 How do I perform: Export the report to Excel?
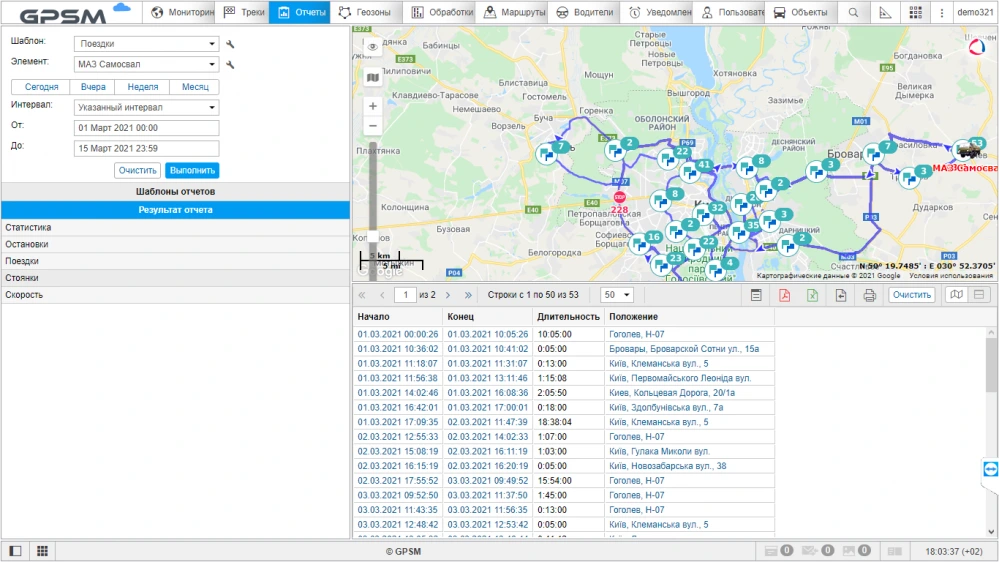click(813, 295)
